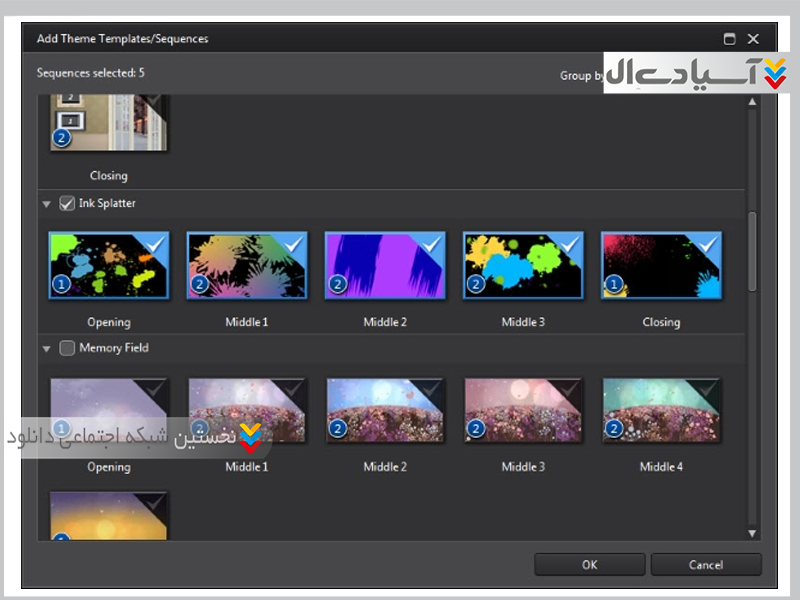Toggle the checkmark corner on Ink Splatter Opening
This screenshot has height=600, width=800.
coord(155,244)
